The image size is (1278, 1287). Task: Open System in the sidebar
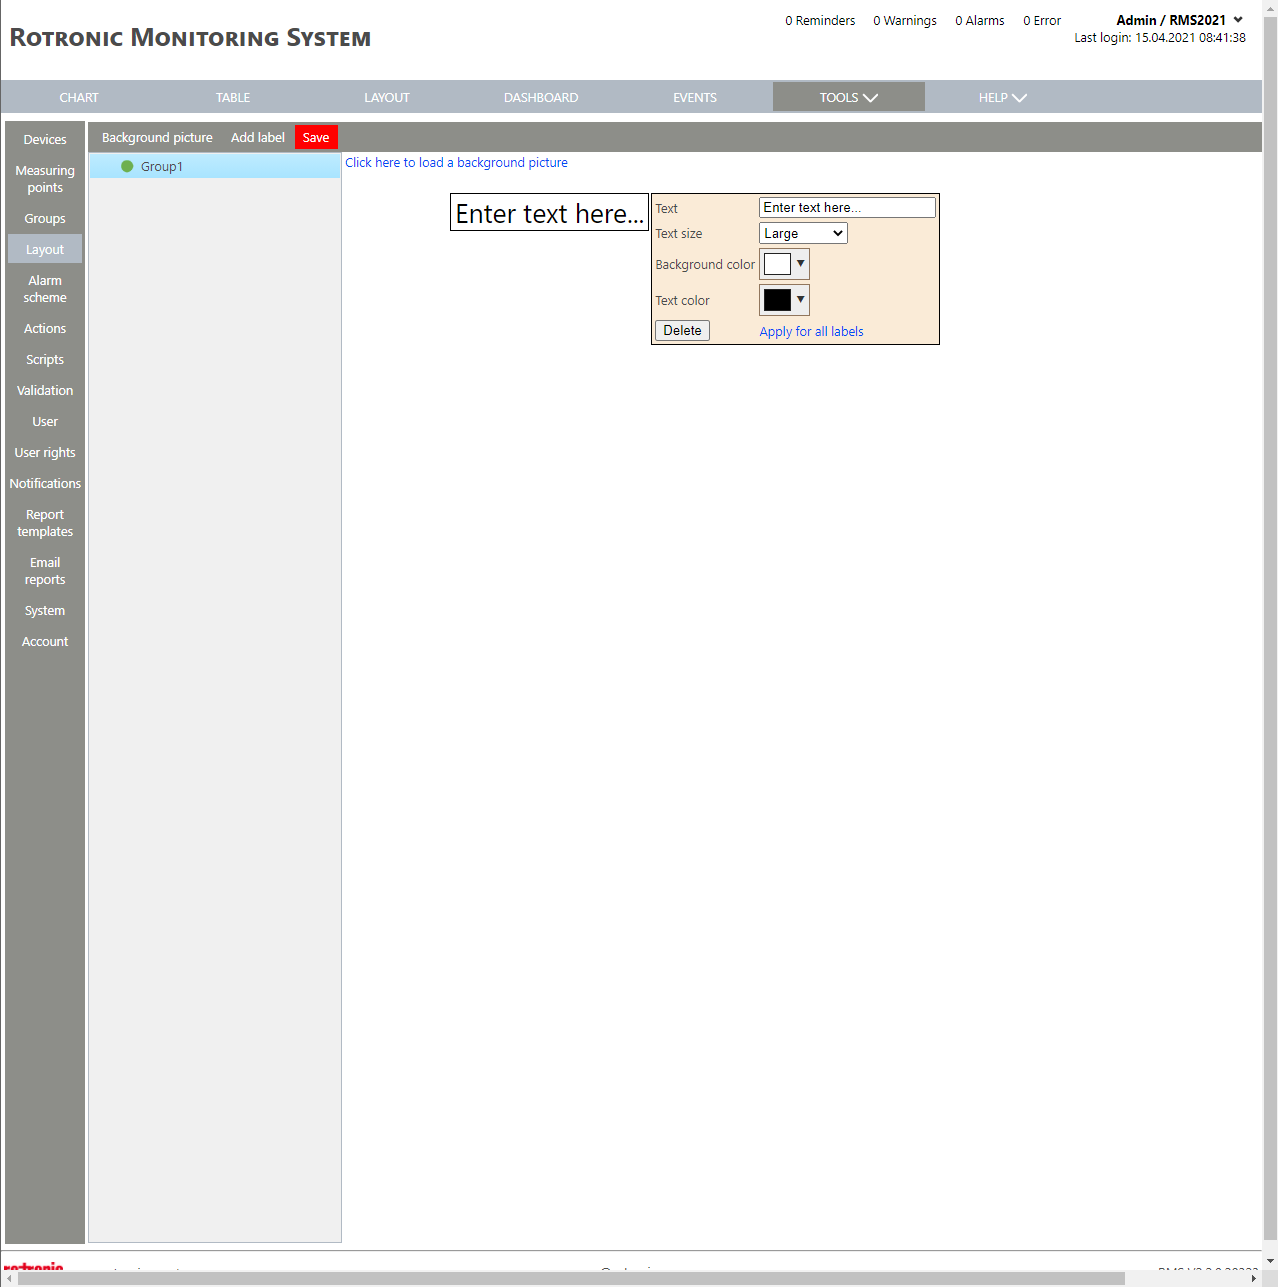[45, 610]
